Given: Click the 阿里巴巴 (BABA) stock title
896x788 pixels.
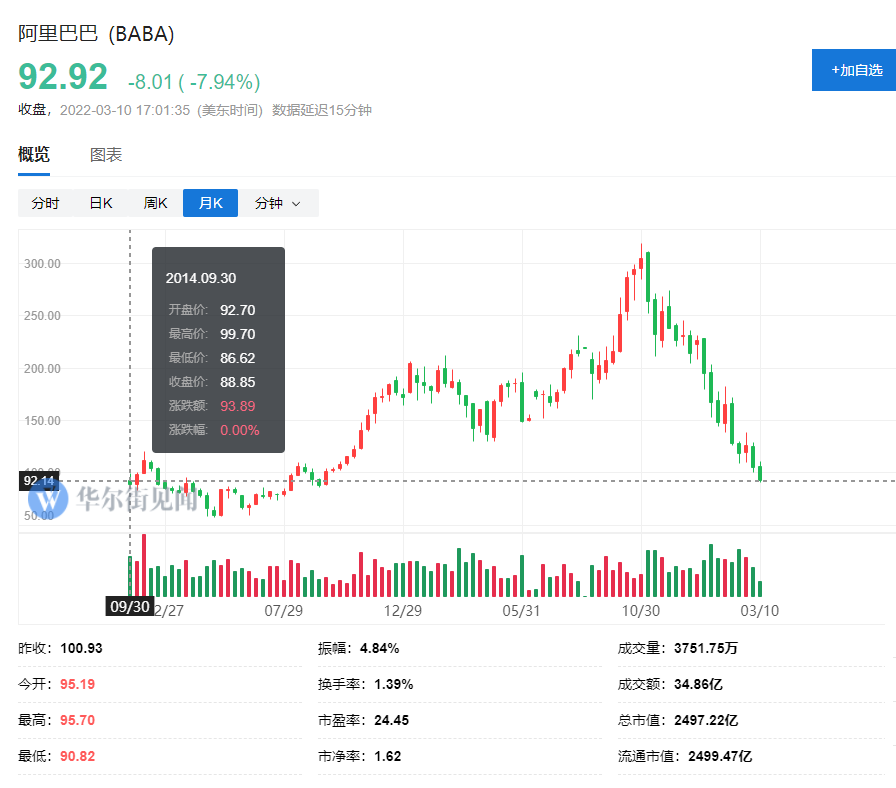Looking at the screenshot, I should click(x=96, y=34).
